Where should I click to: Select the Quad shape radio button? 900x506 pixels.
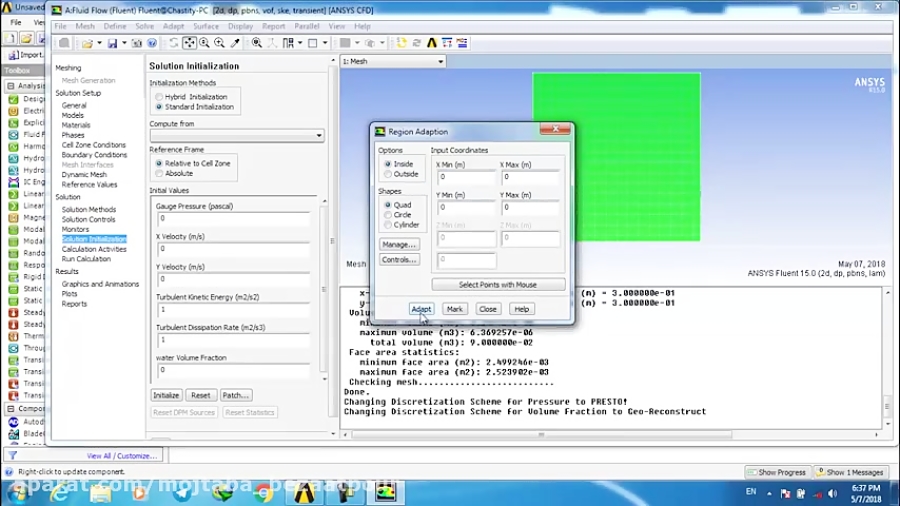click(388, 205)
